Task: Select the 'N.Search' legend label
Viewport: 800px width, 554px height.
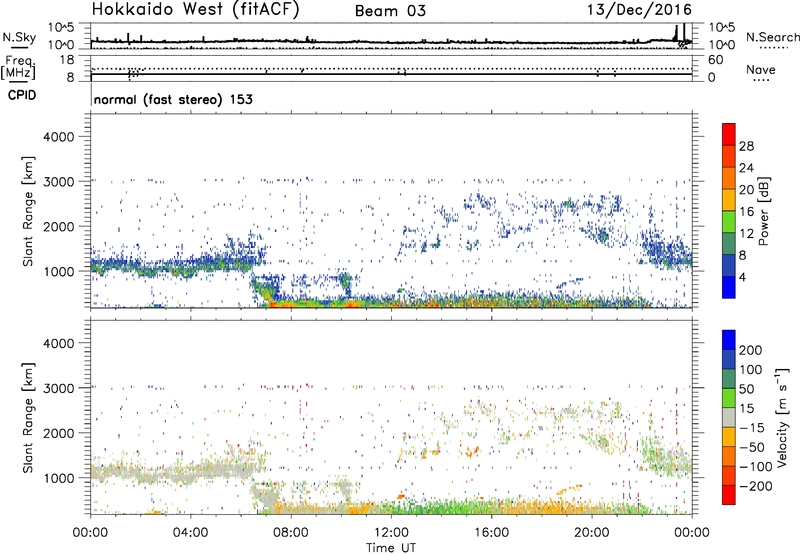Action: 772,37
